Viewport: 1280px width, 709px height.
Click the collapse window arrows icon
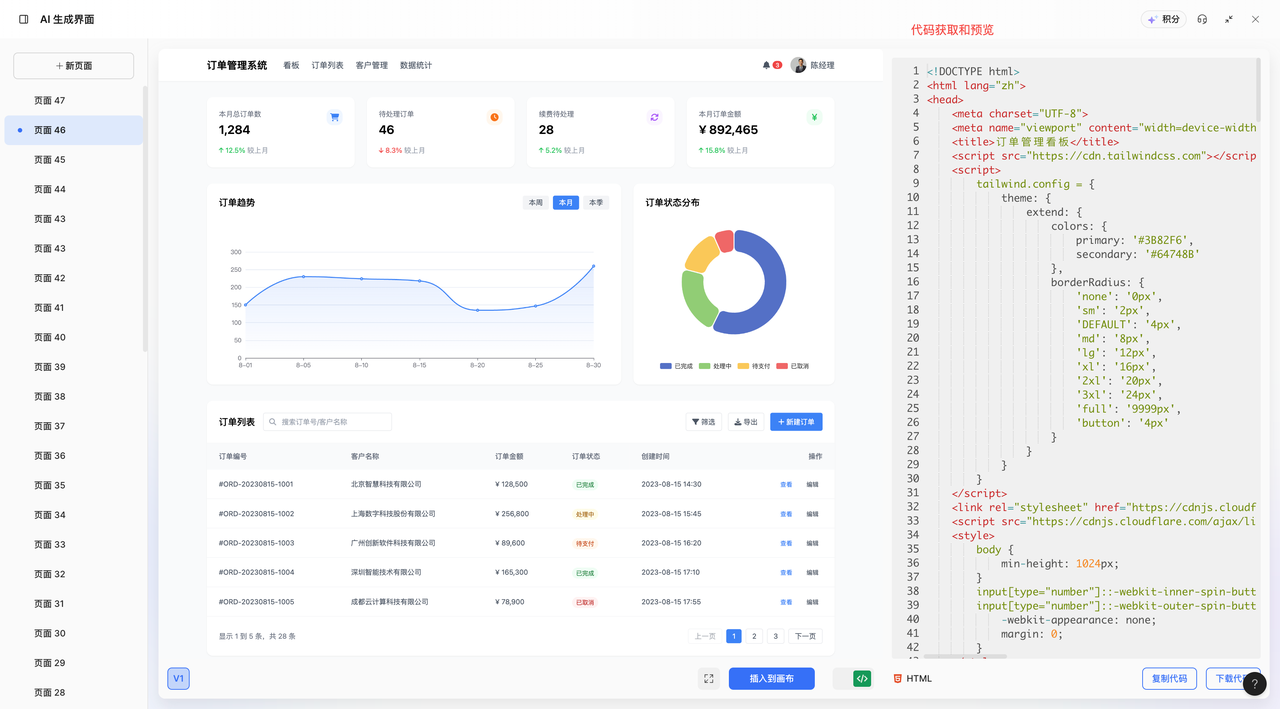coord(1229,19)
